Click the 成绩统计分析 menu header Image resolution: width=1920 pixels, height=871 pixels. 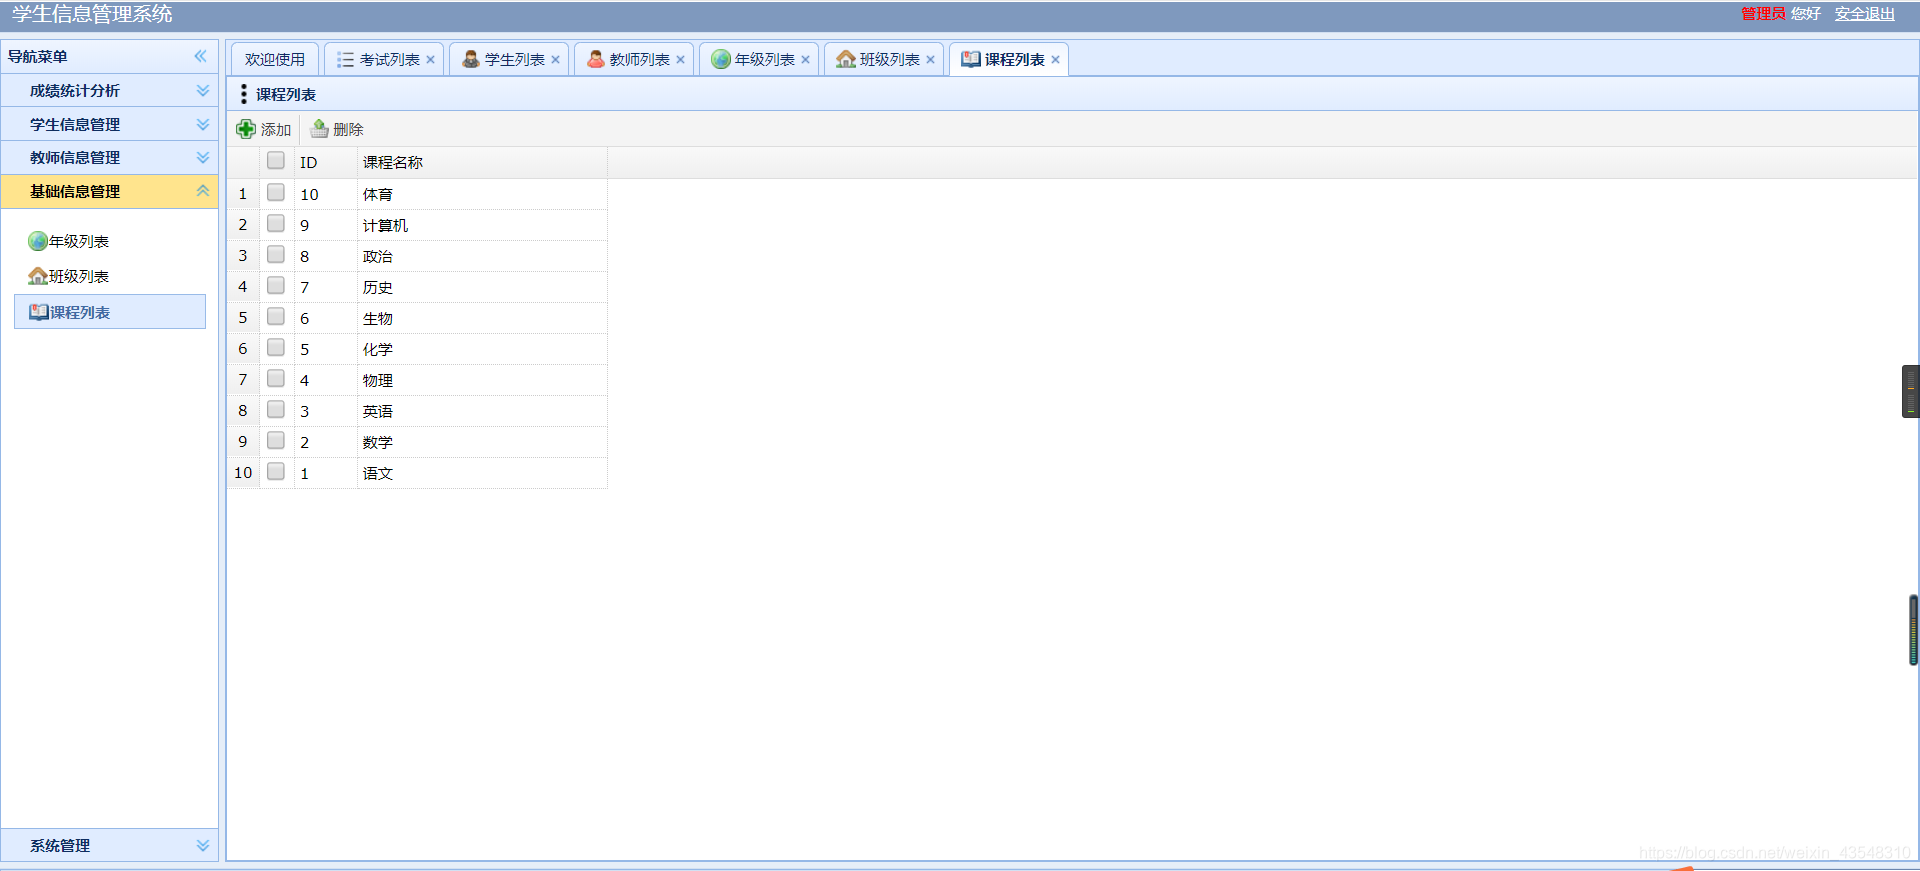(x=109, y=90)
